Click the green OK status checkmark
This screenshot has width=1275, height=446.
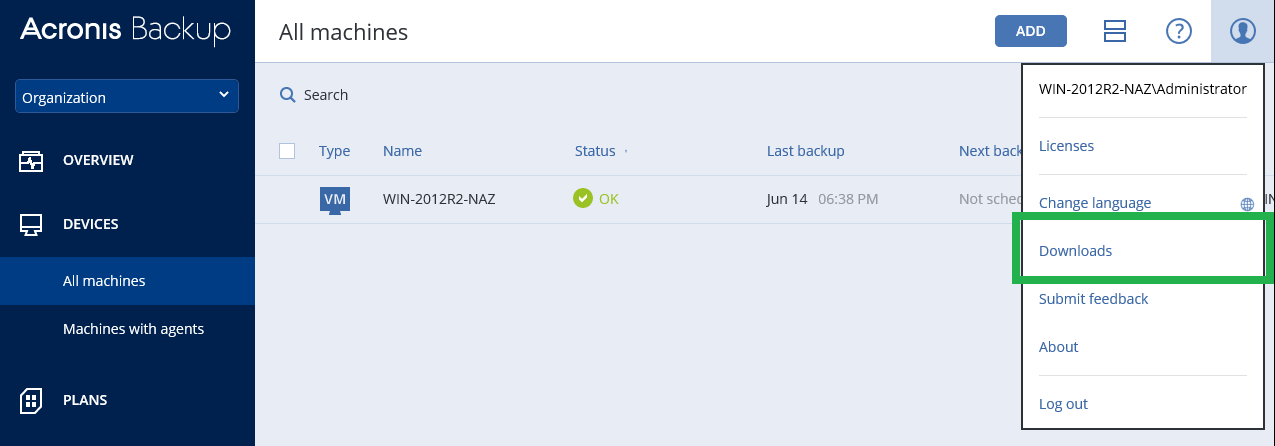pyautogui.click(x=583, y=199)
